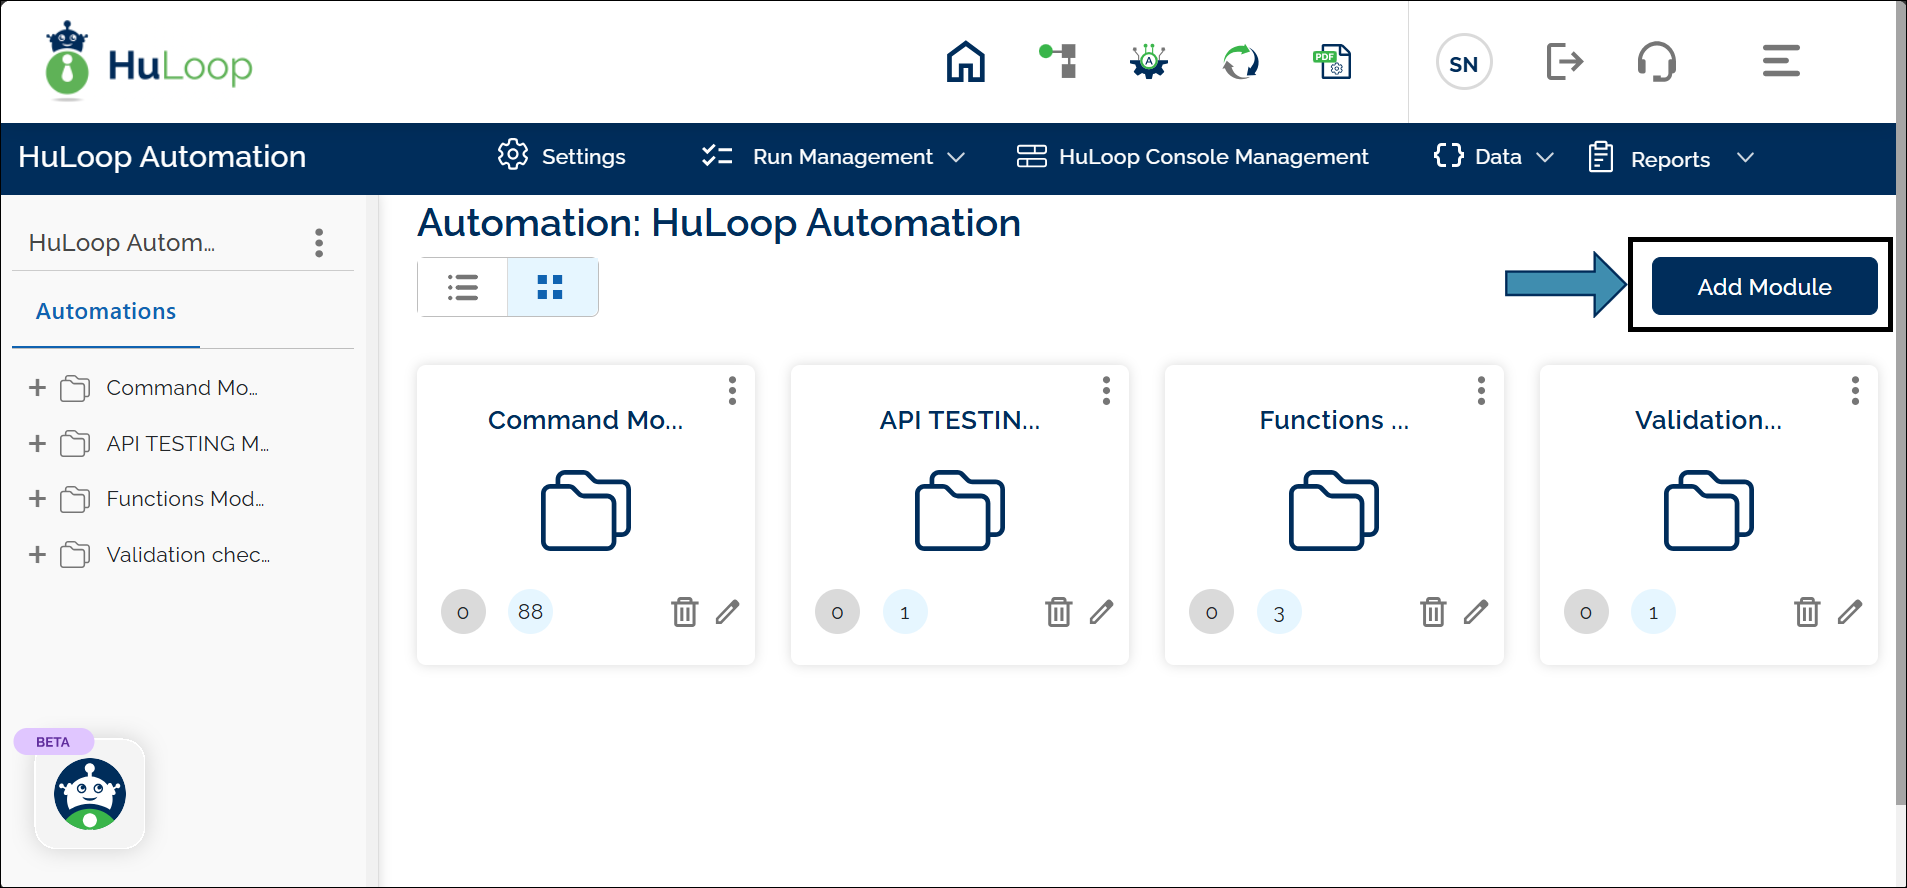The height and width of the screenshot is (888, 1907).
Task: Expand the Validation chec... tree folder
Action: 38,554
